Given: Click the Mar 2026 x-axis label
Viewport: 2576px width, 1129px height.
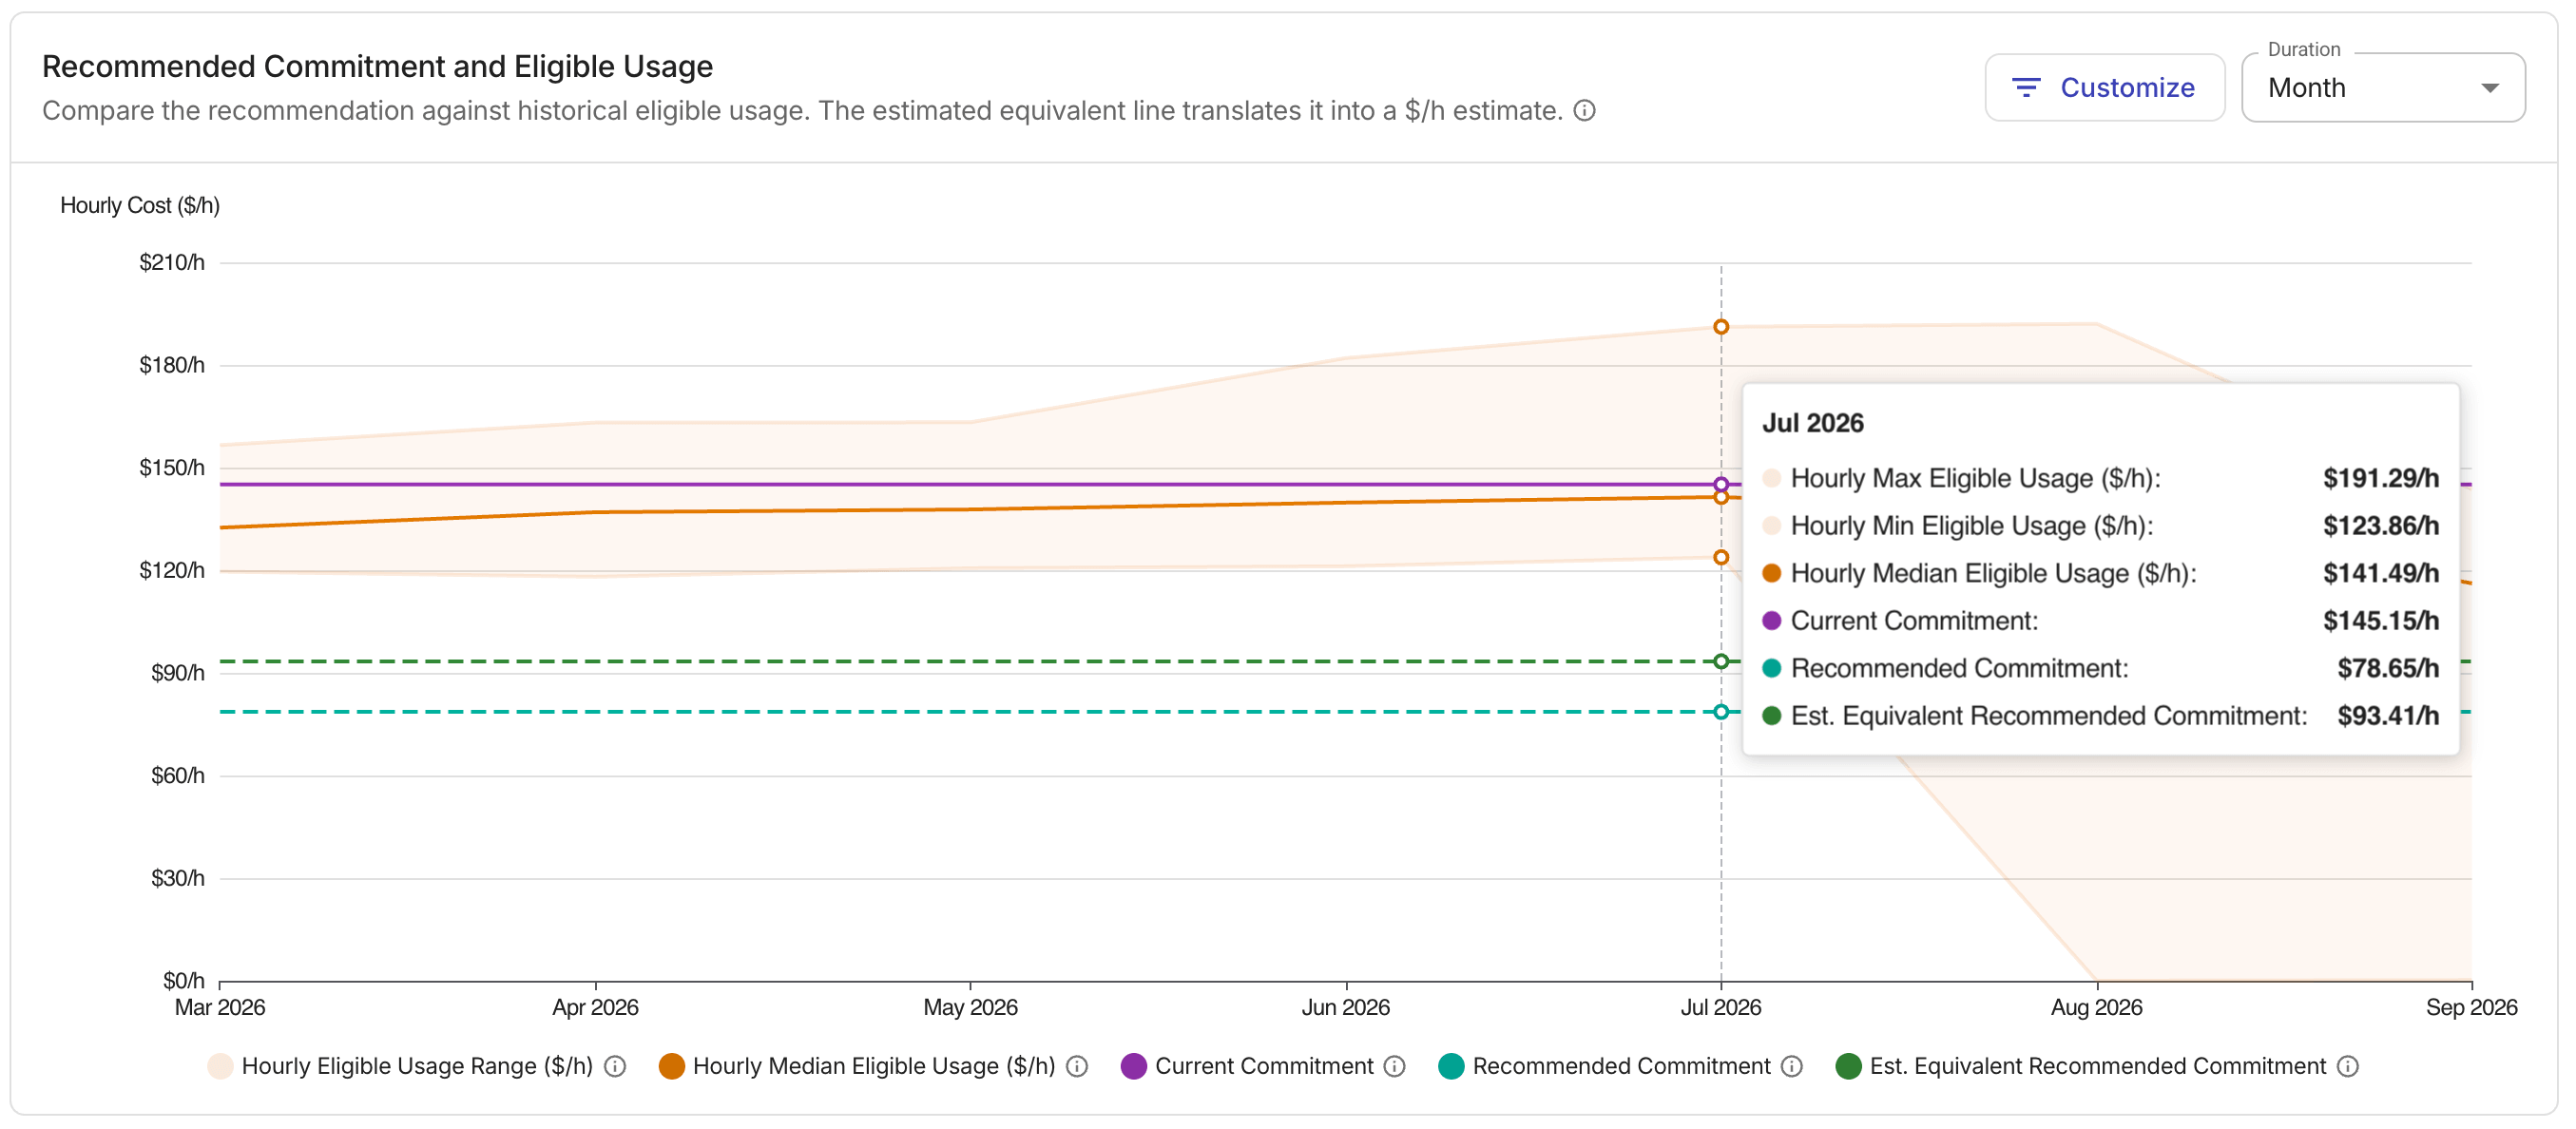Looking at the screenshot, I should pyautogui.click(x=220, y=1008).
